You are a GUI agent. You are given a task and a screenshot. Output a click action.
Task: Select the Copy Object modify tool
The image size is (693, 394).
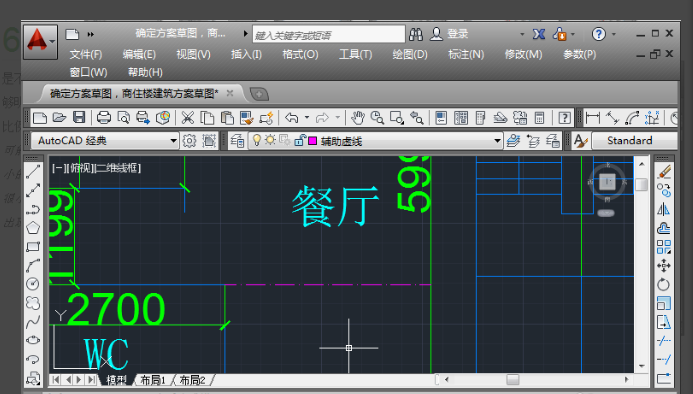click(x=664, y=191)
